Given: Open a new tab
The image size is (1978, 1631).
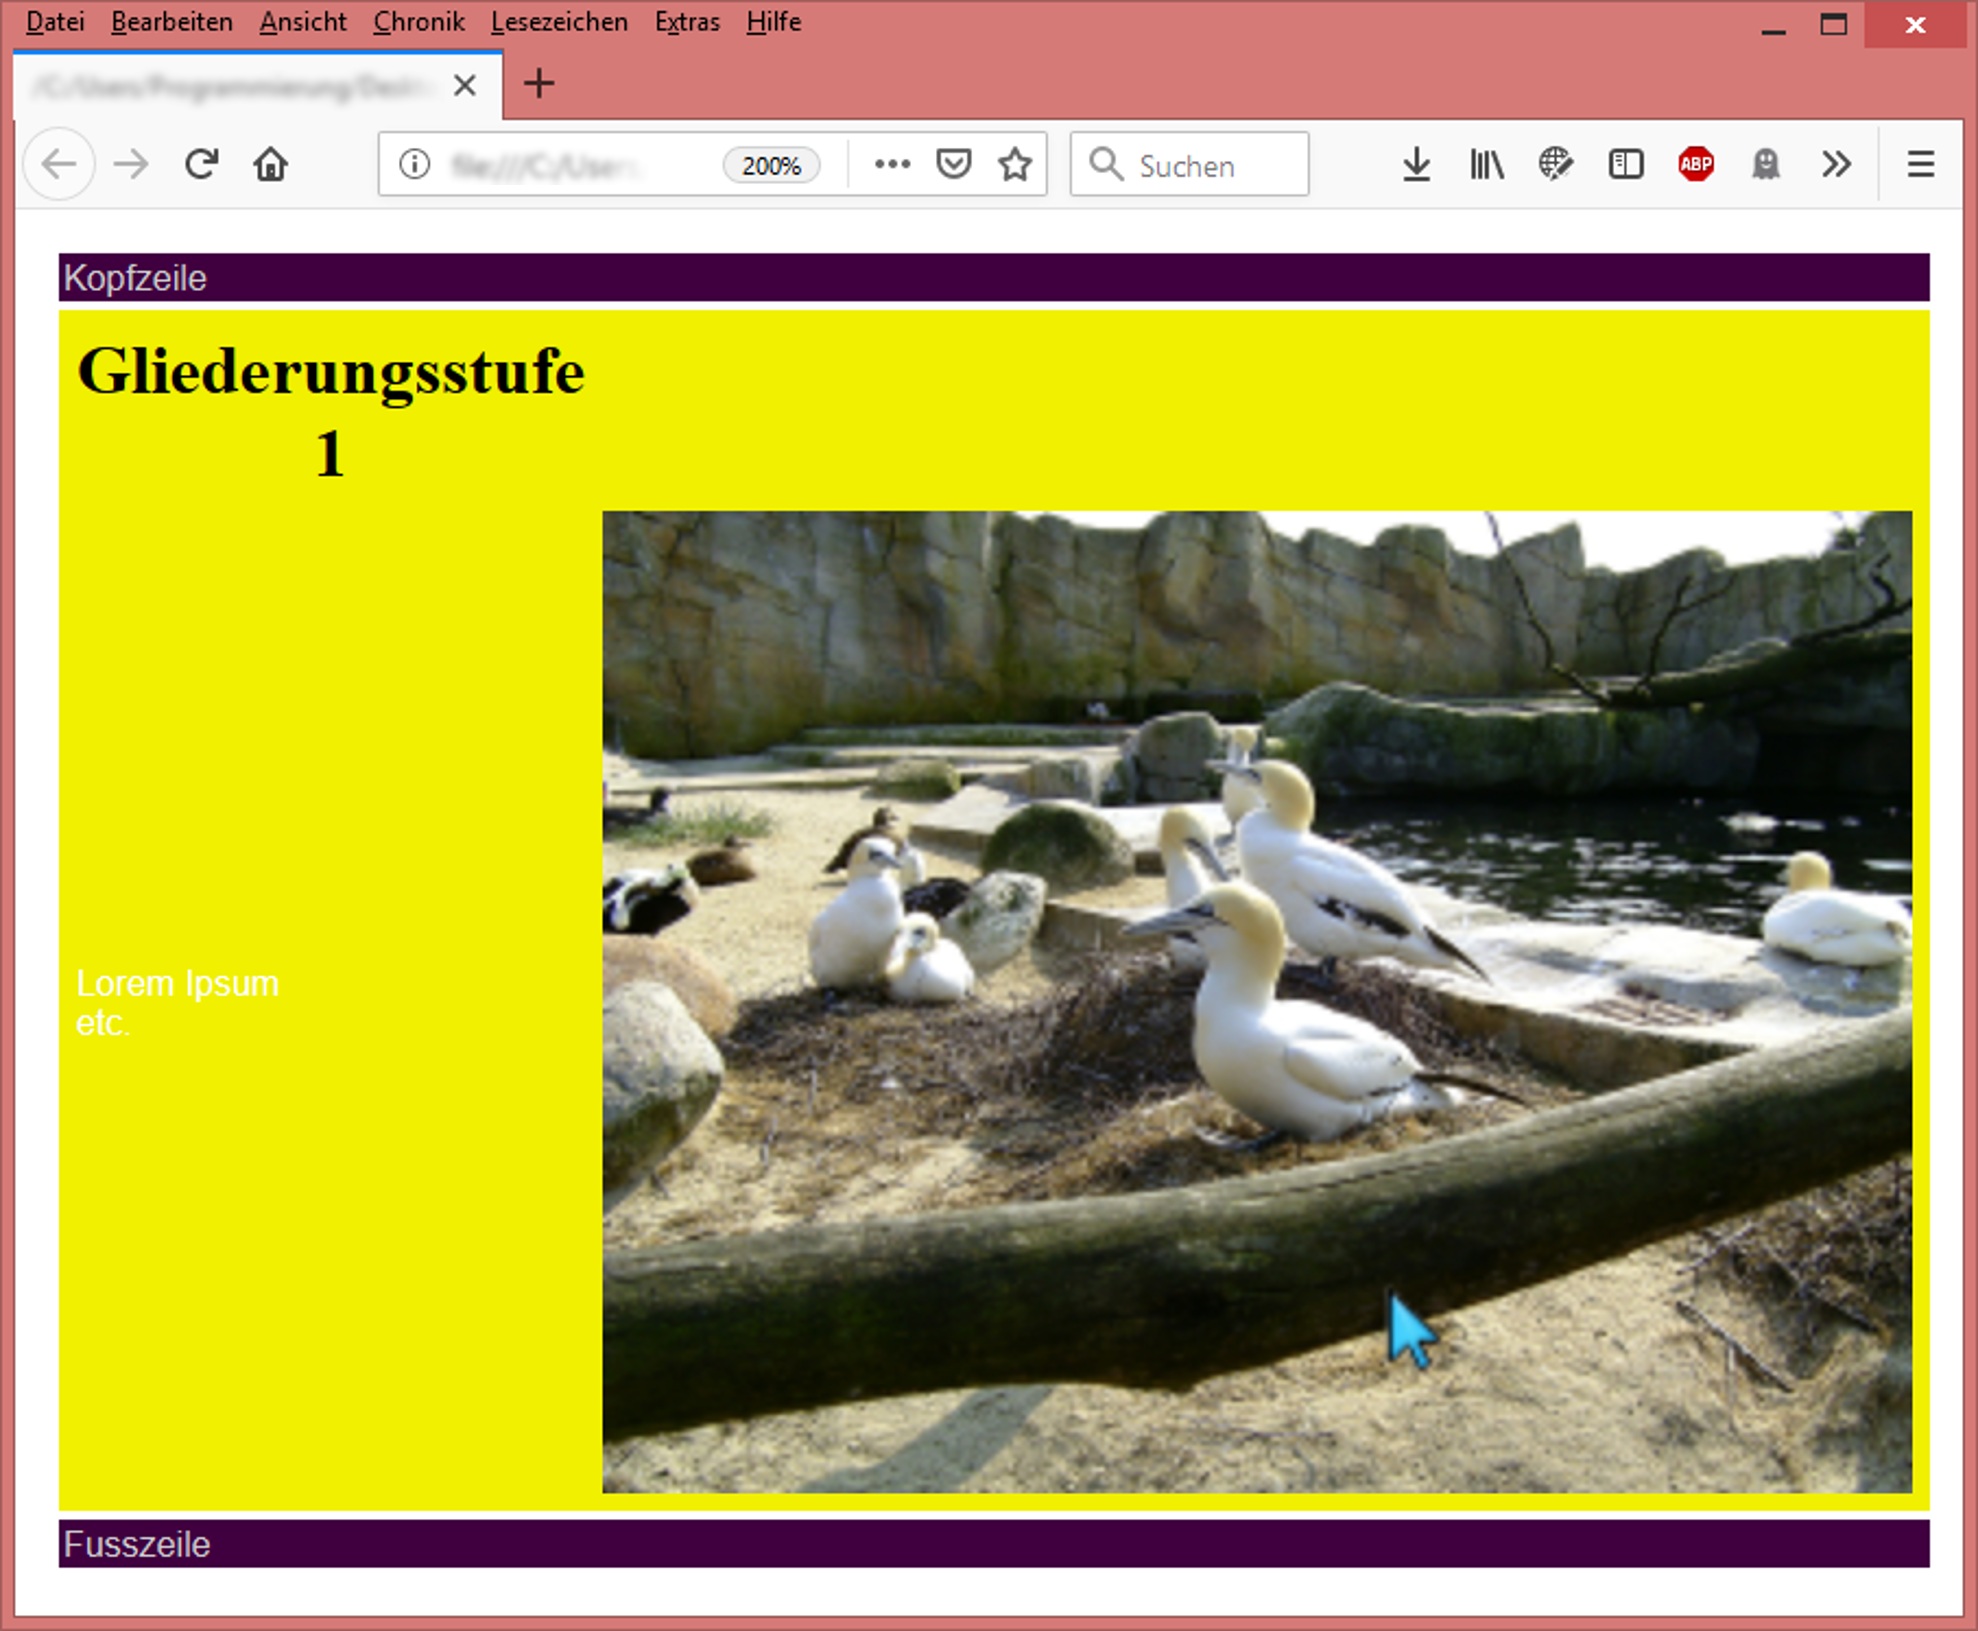Looking at the screenshot, I should click(x=539, y=84).
